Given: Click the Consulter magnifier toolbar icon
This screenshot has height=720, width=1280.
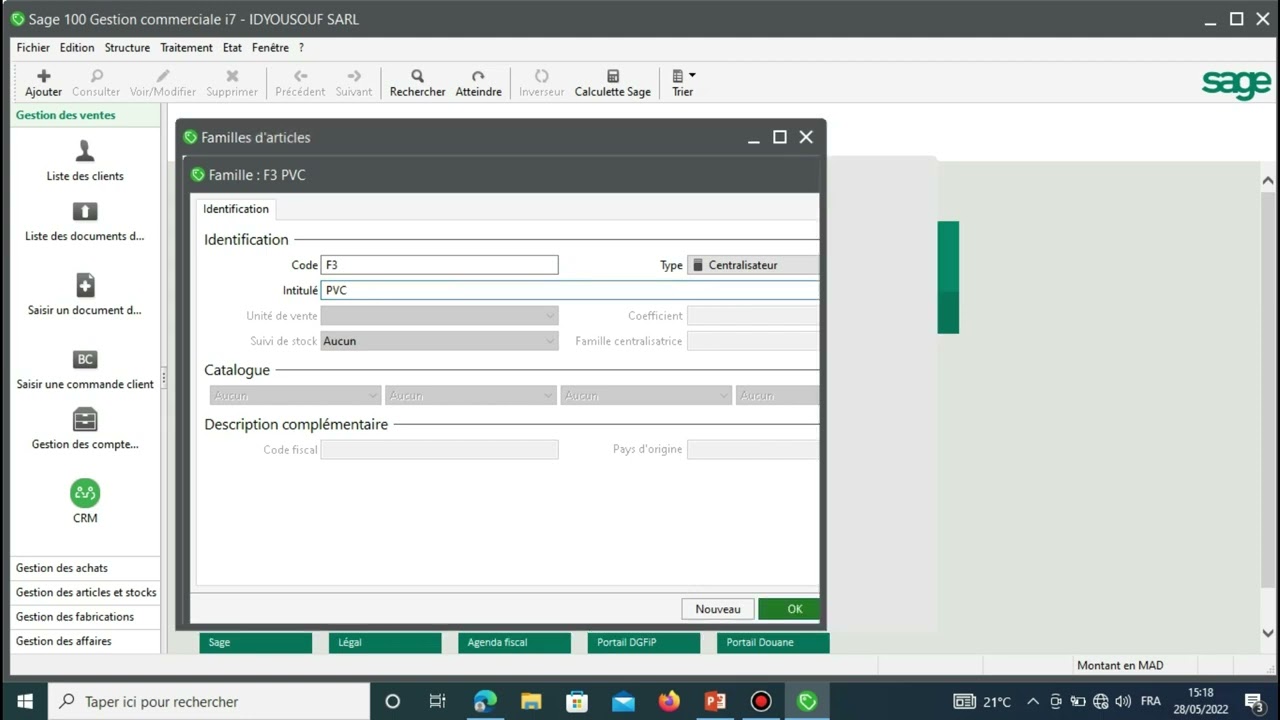Looking at the screenshot, I should (96, 76).
